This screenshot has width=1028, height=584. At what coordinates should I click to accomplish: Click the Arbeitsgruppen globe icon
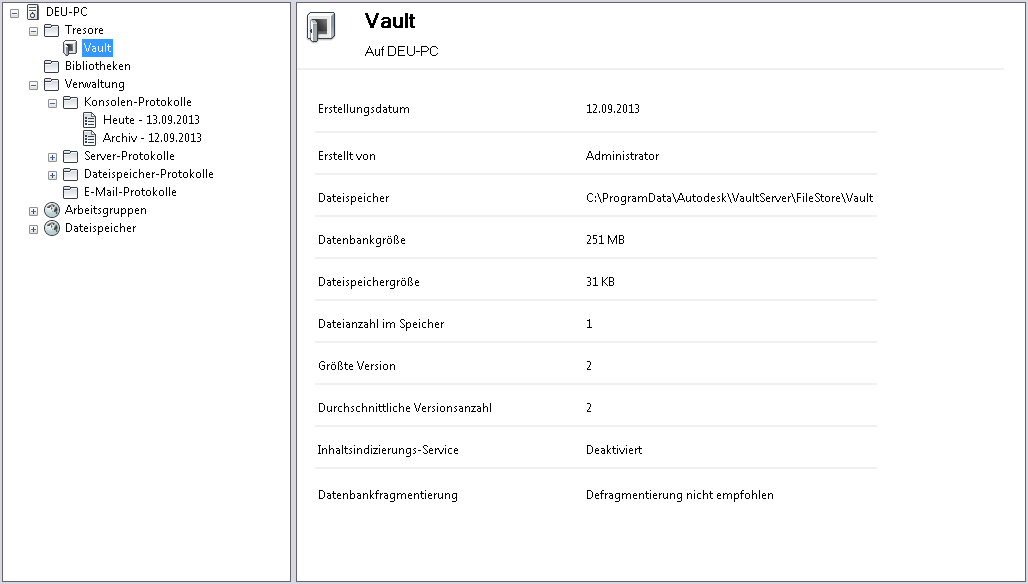pyautogui.click(x=51, y=210)
